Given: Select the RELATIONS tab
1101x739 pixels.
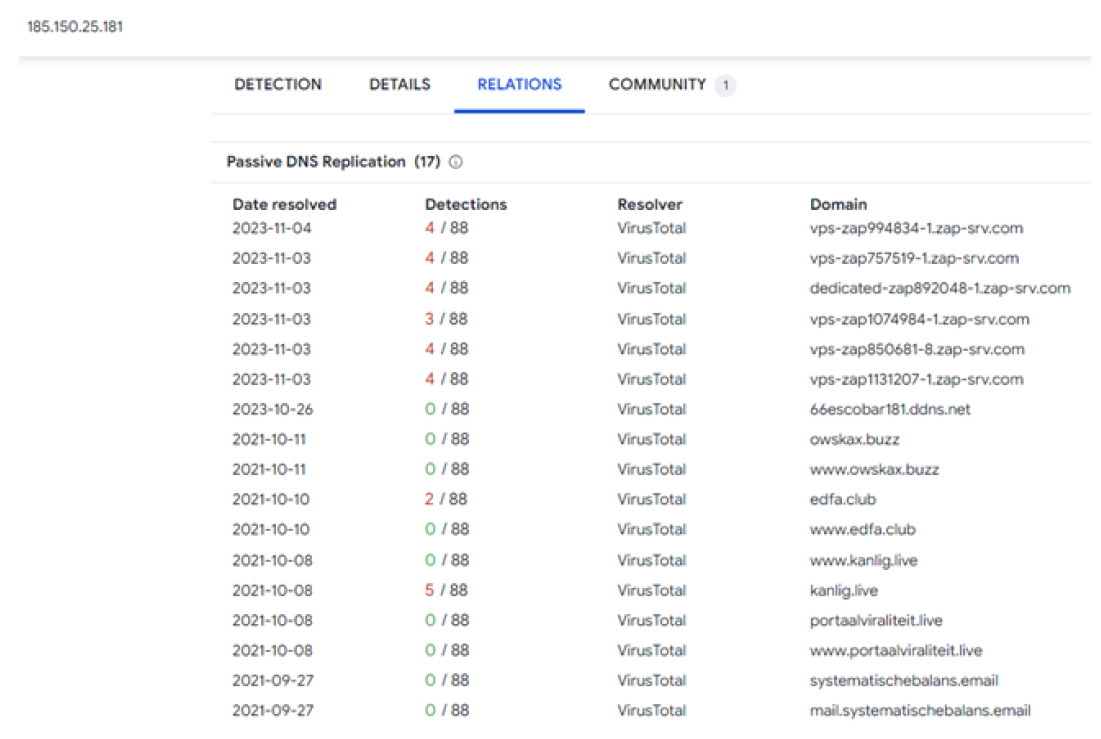Looking at the screenshot, I should [x=519, y=85].
